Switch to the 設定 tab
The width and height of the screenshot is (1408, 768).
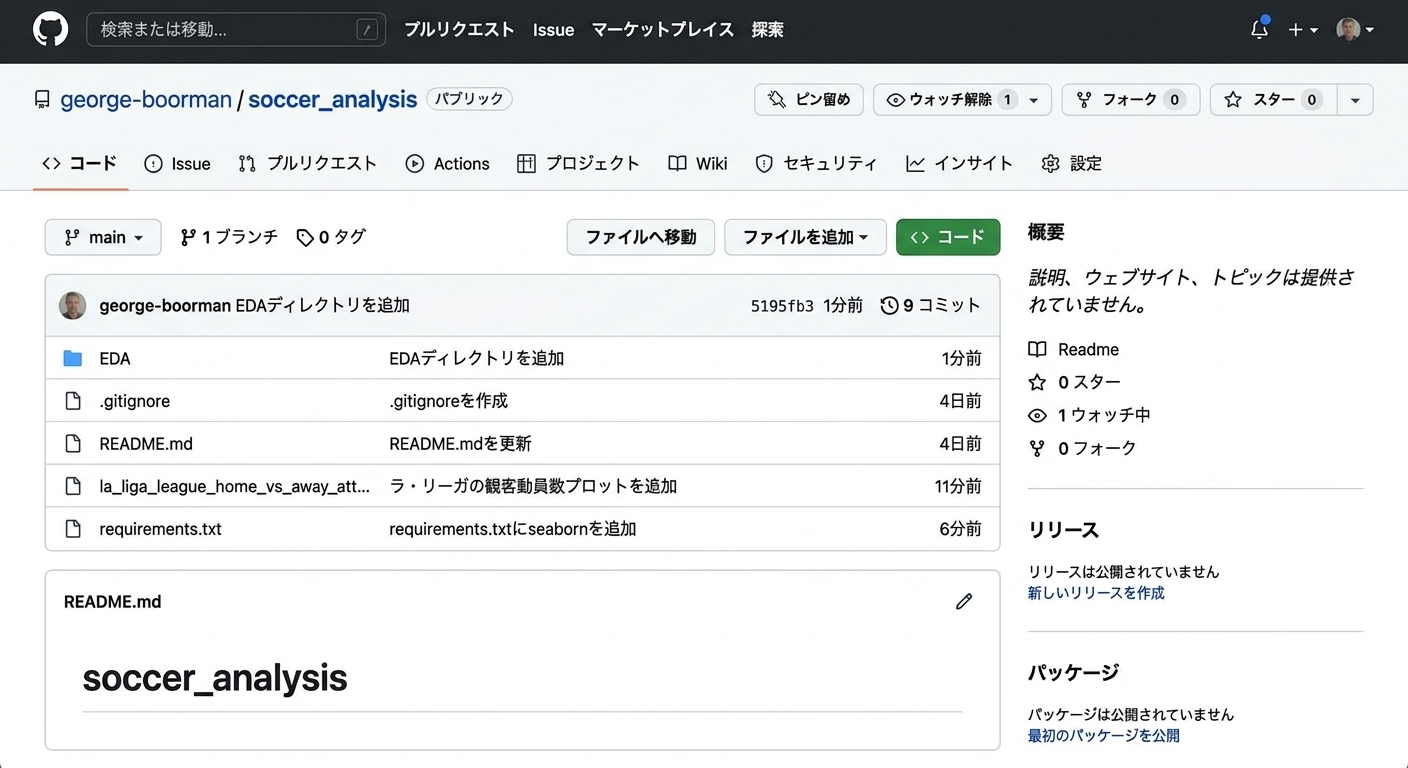(x=1072, y=163)
